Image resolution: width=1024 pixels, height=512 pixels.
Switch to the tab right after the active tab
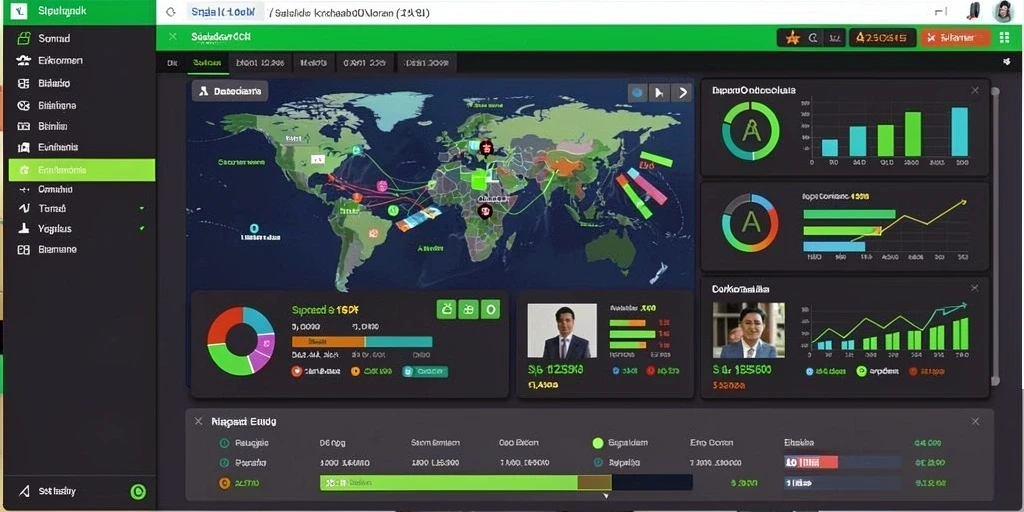pos(260,63)
